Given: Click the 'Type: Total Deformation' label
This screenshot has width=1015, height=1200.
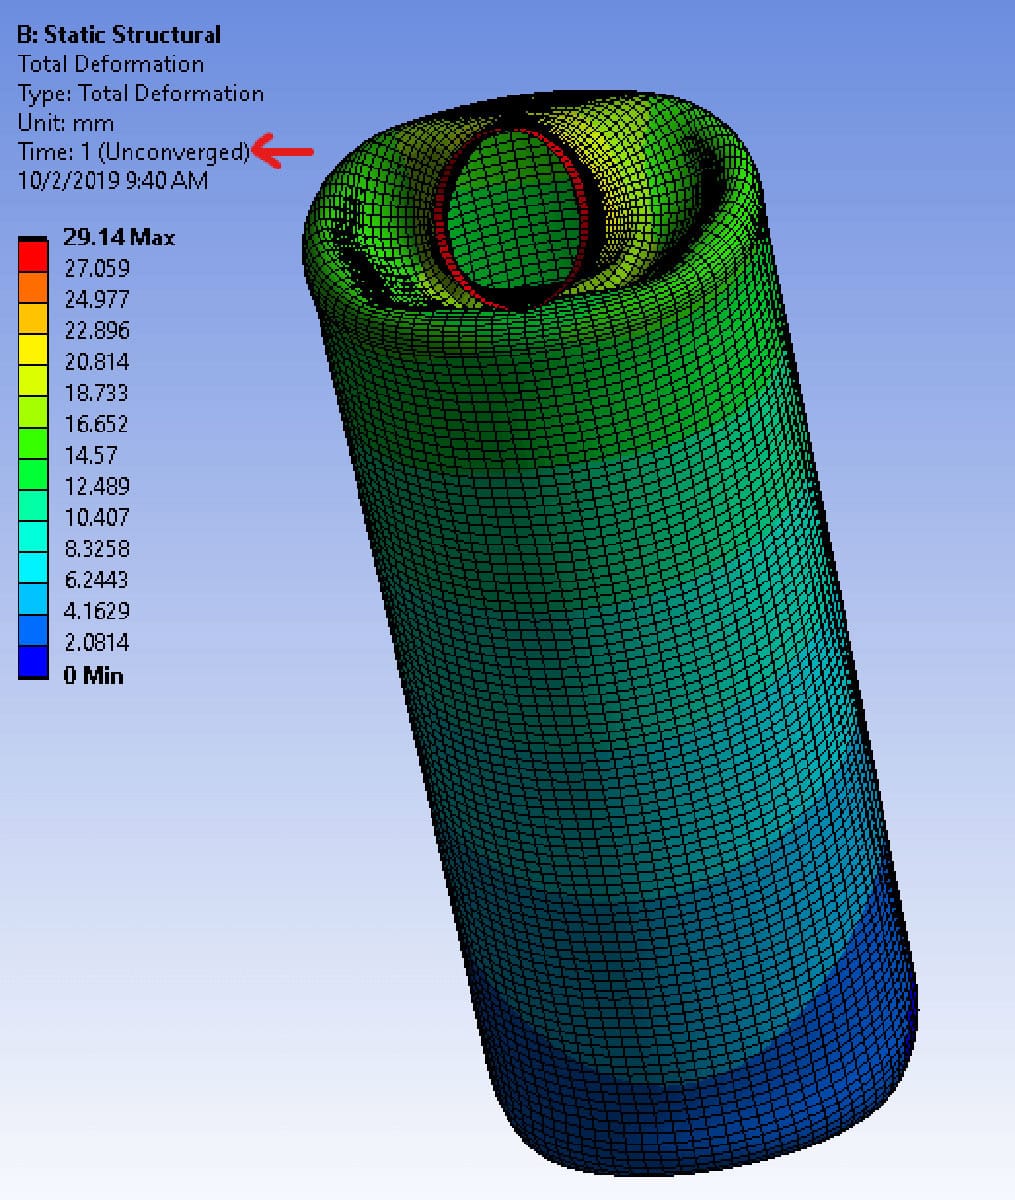Looking at the screenshot, I should [x=141, y=94].
